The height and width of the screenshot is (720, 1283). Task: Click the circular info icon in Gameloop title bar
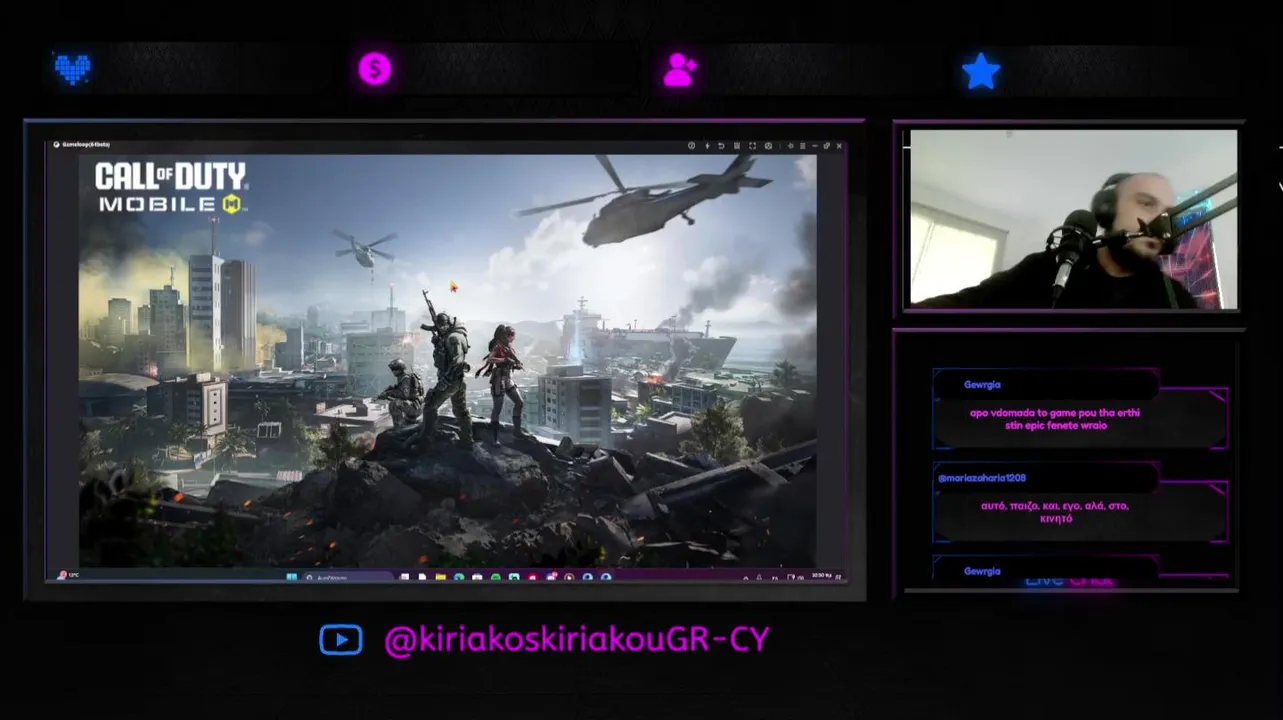tap(691, 146)
